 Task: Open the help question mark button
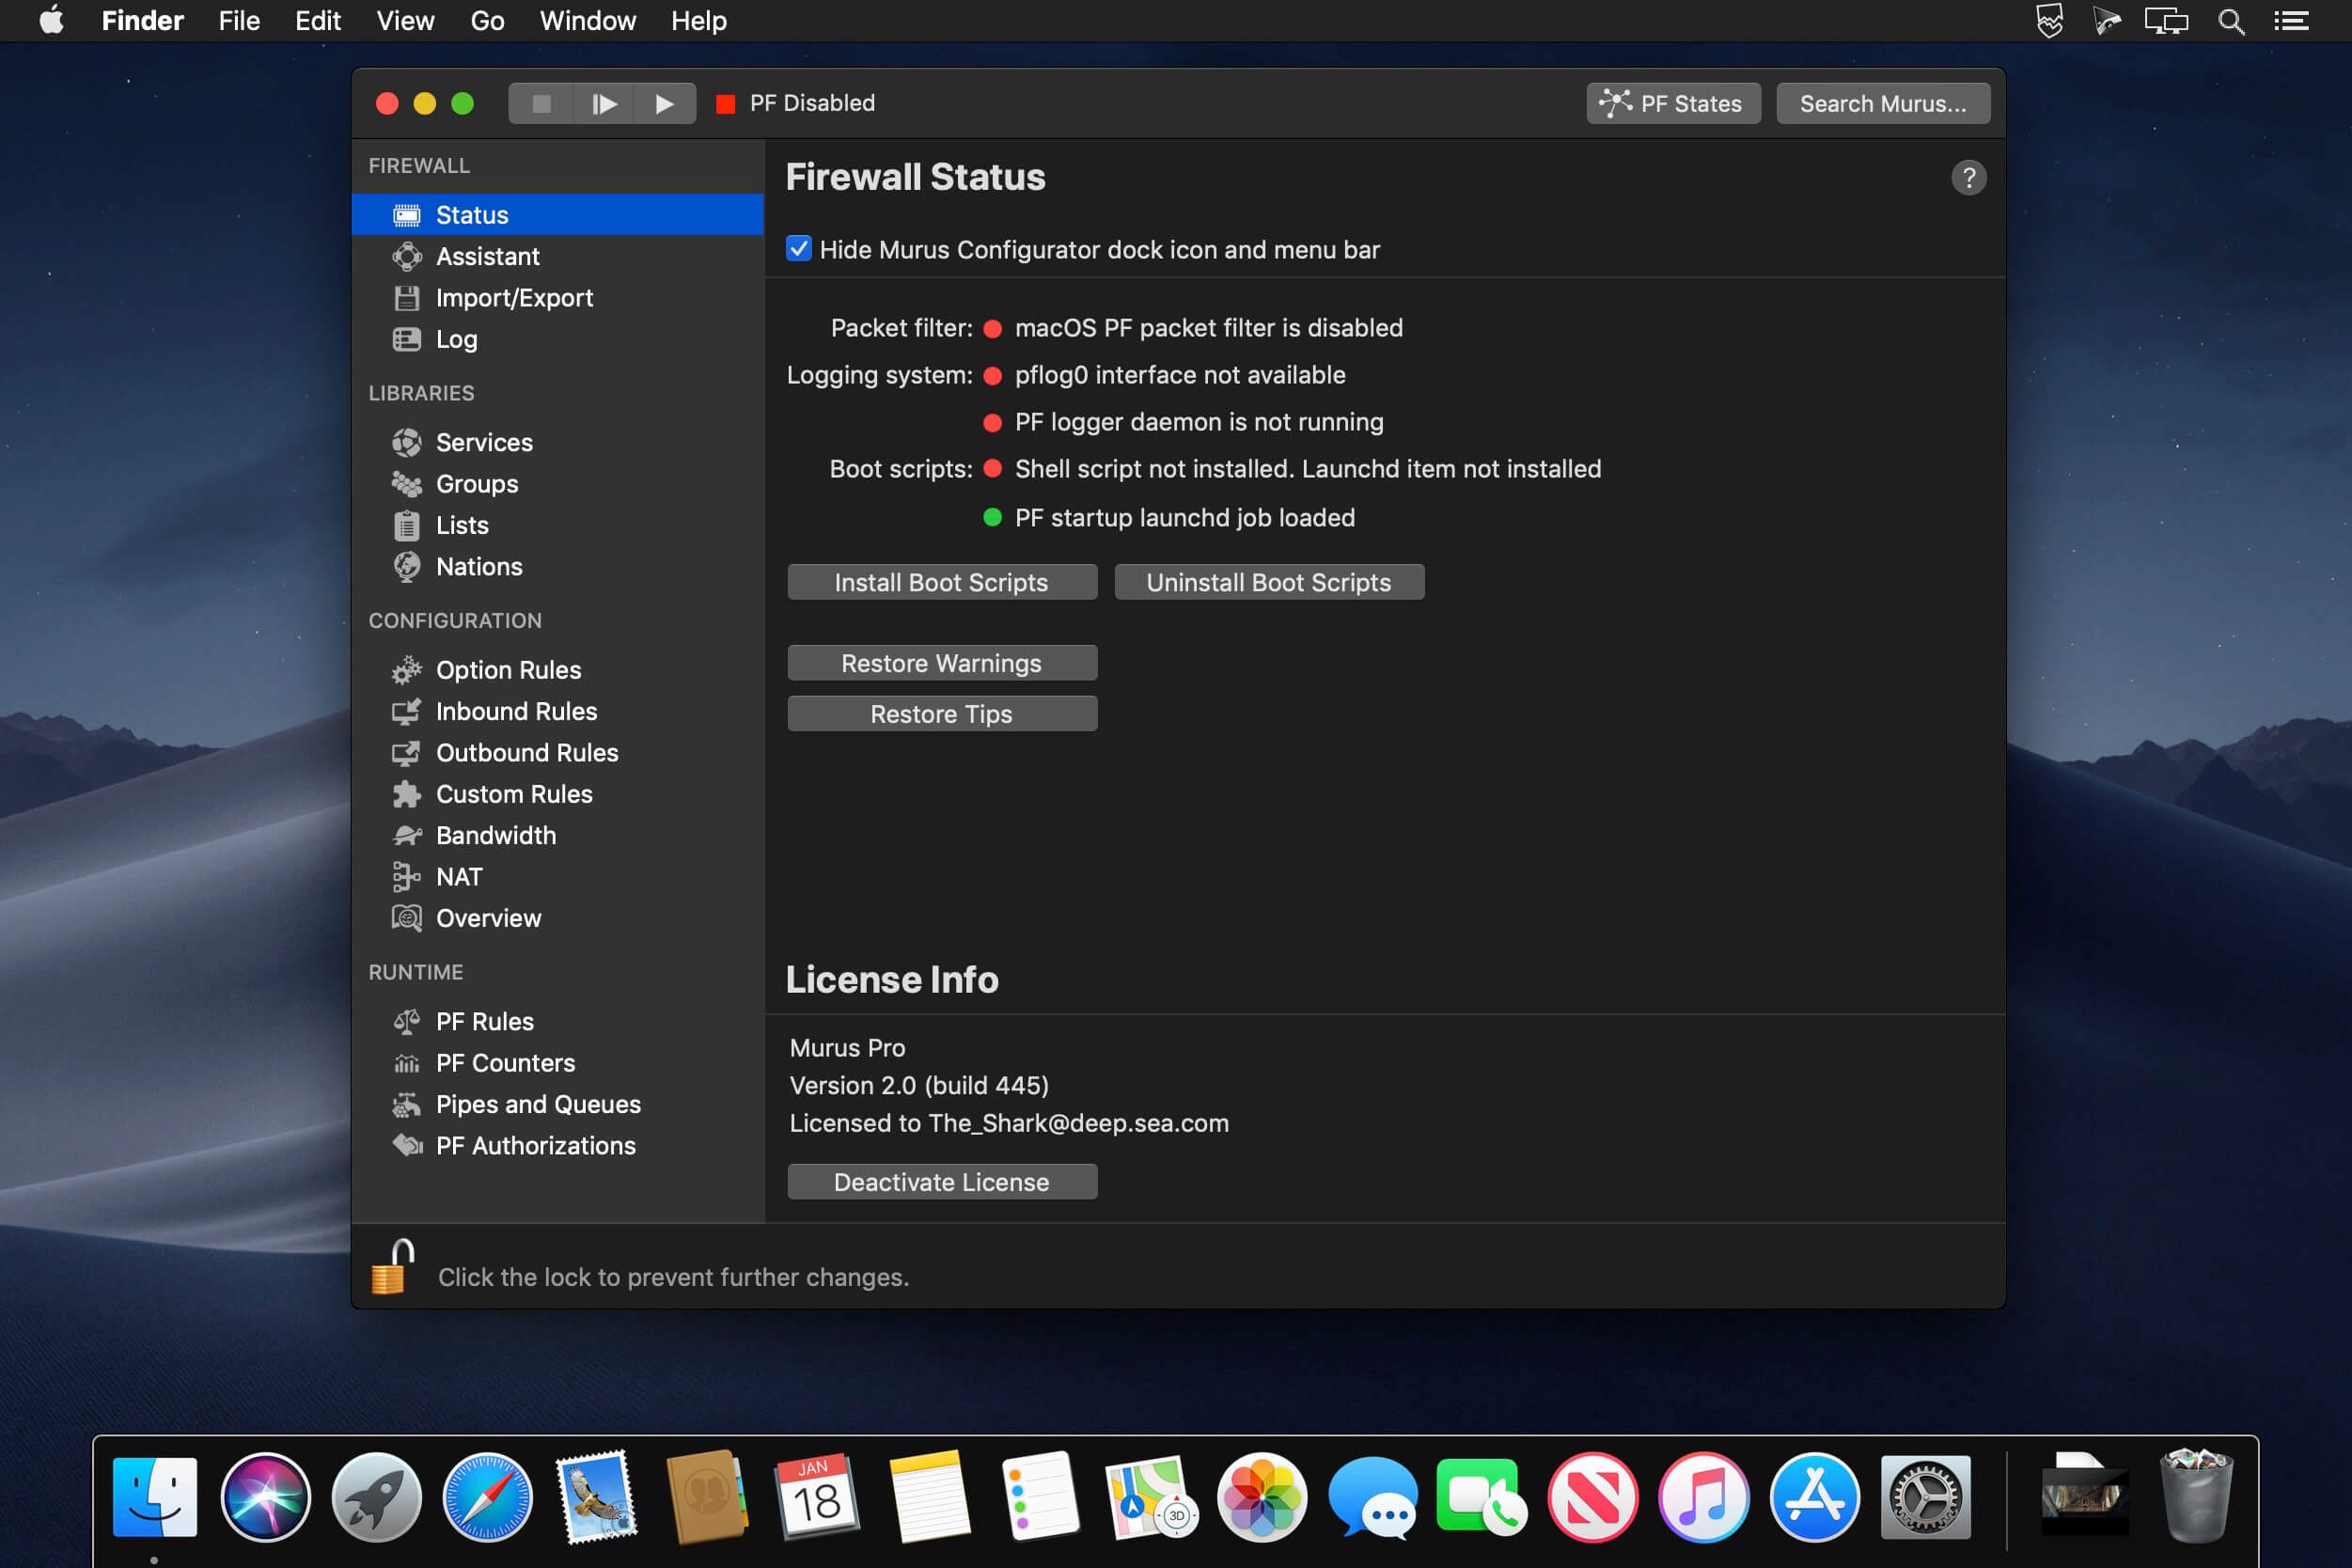click(1969, 178)
